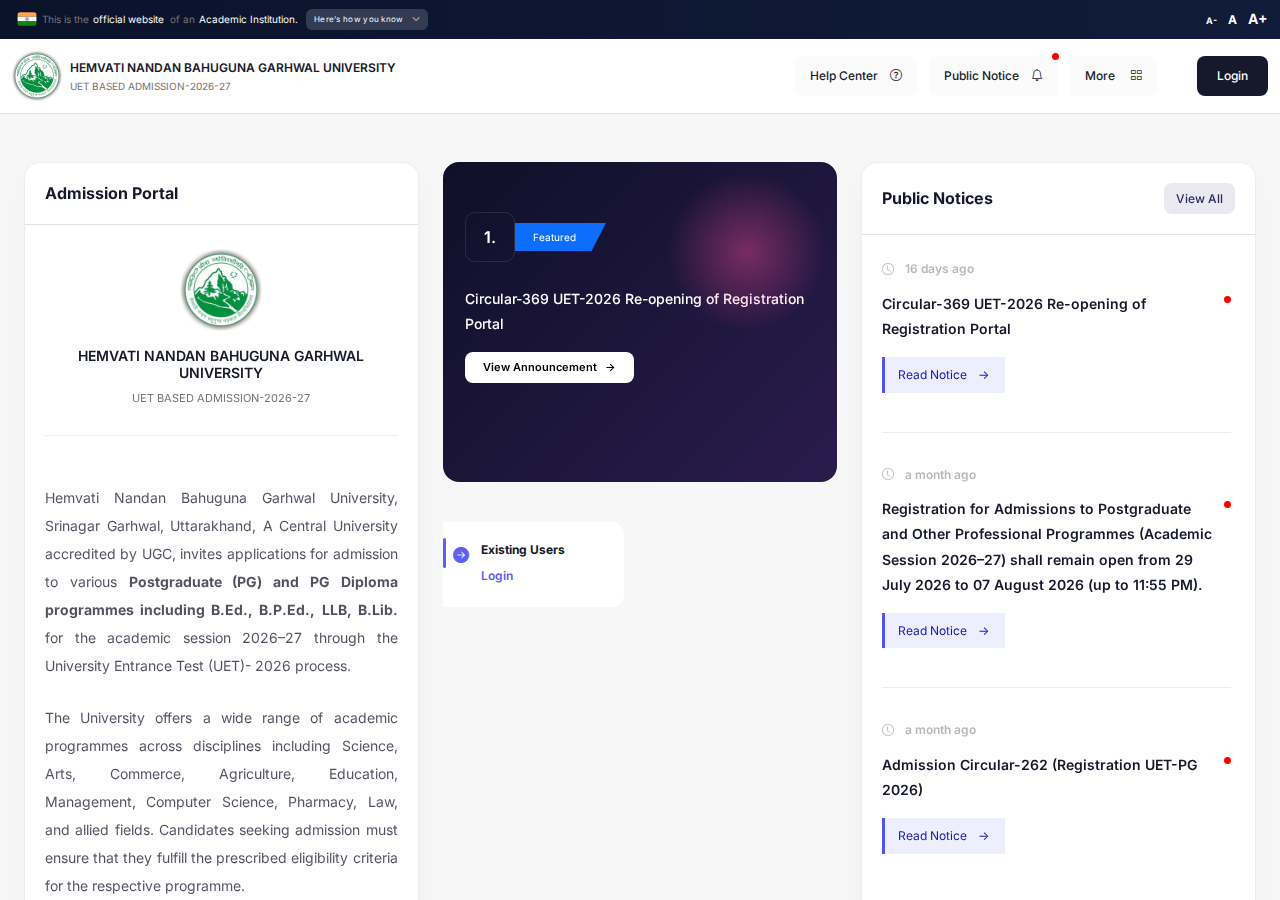The width and height of the screenshot is (1280, 900).
Task: Click the "1." number badge on the featured card
Action: click(x=490, y=237)
